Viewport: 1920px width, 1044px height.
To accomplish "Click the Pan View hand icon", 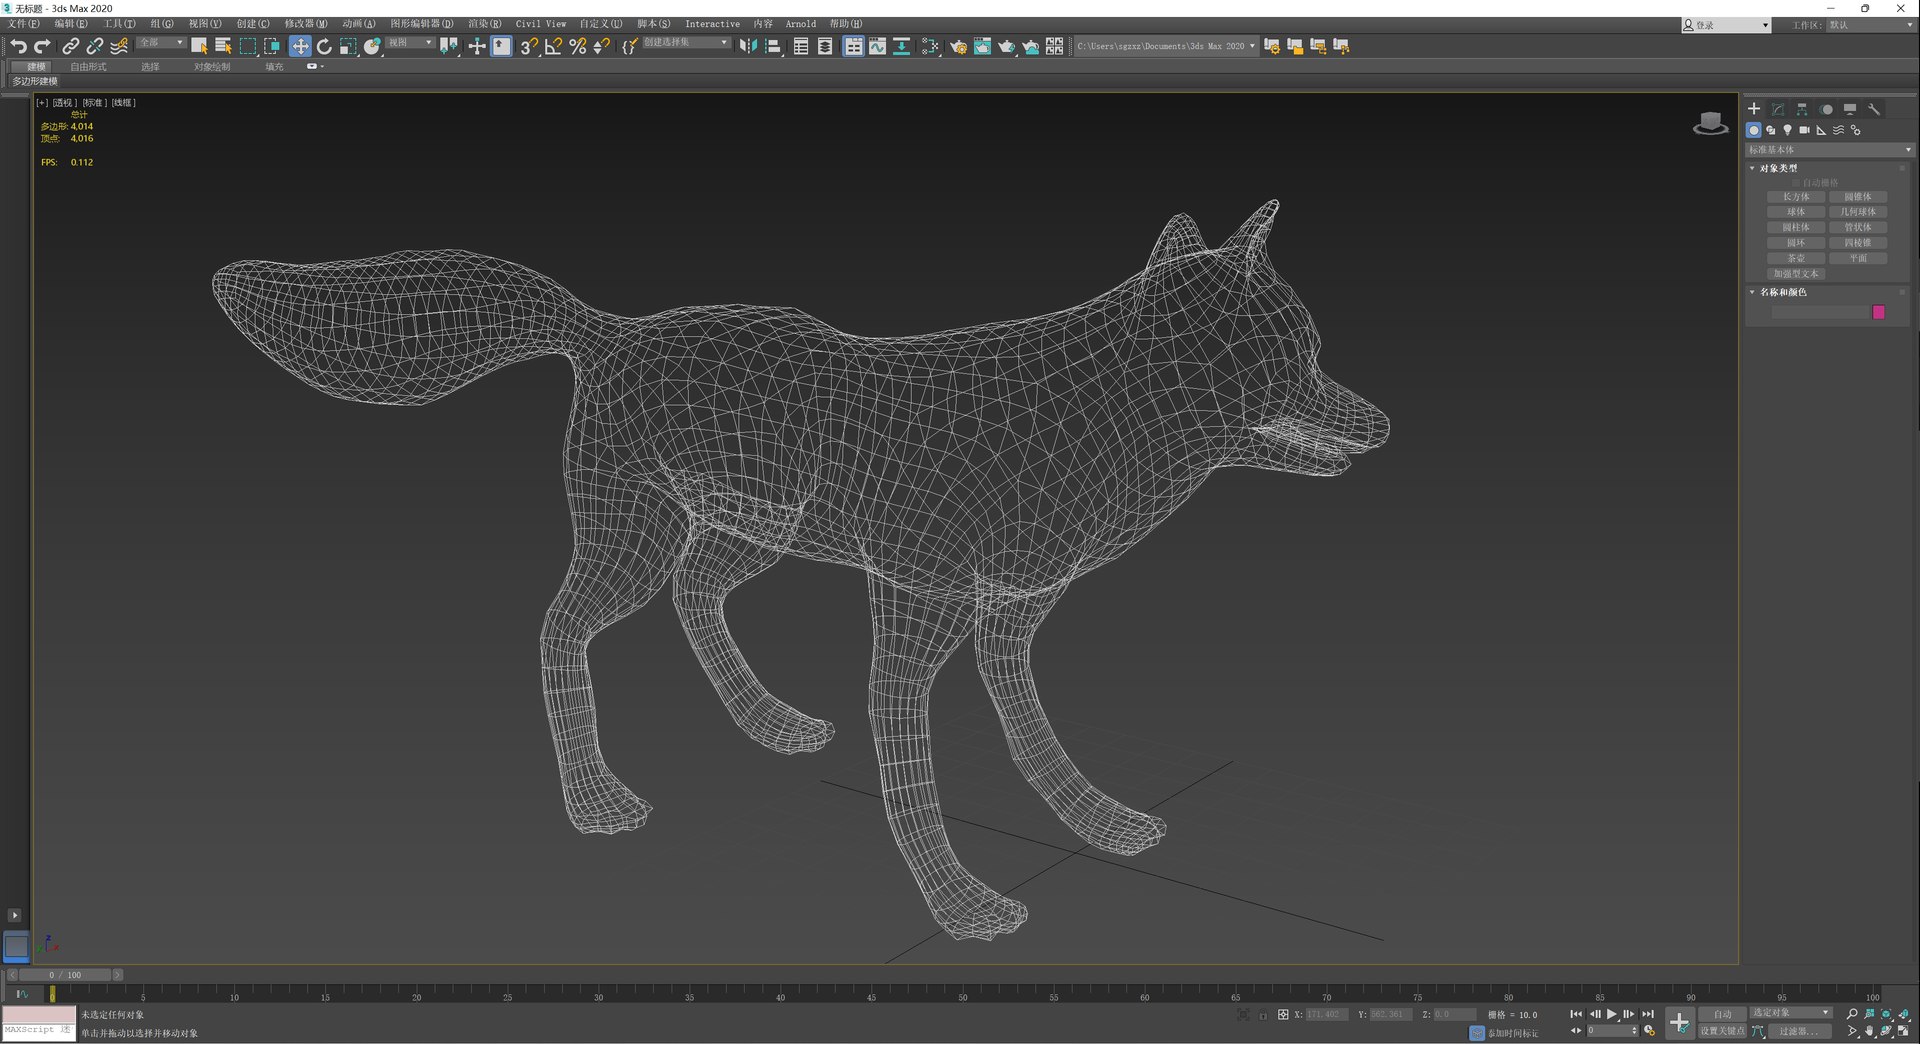I will point(1869,1031).
